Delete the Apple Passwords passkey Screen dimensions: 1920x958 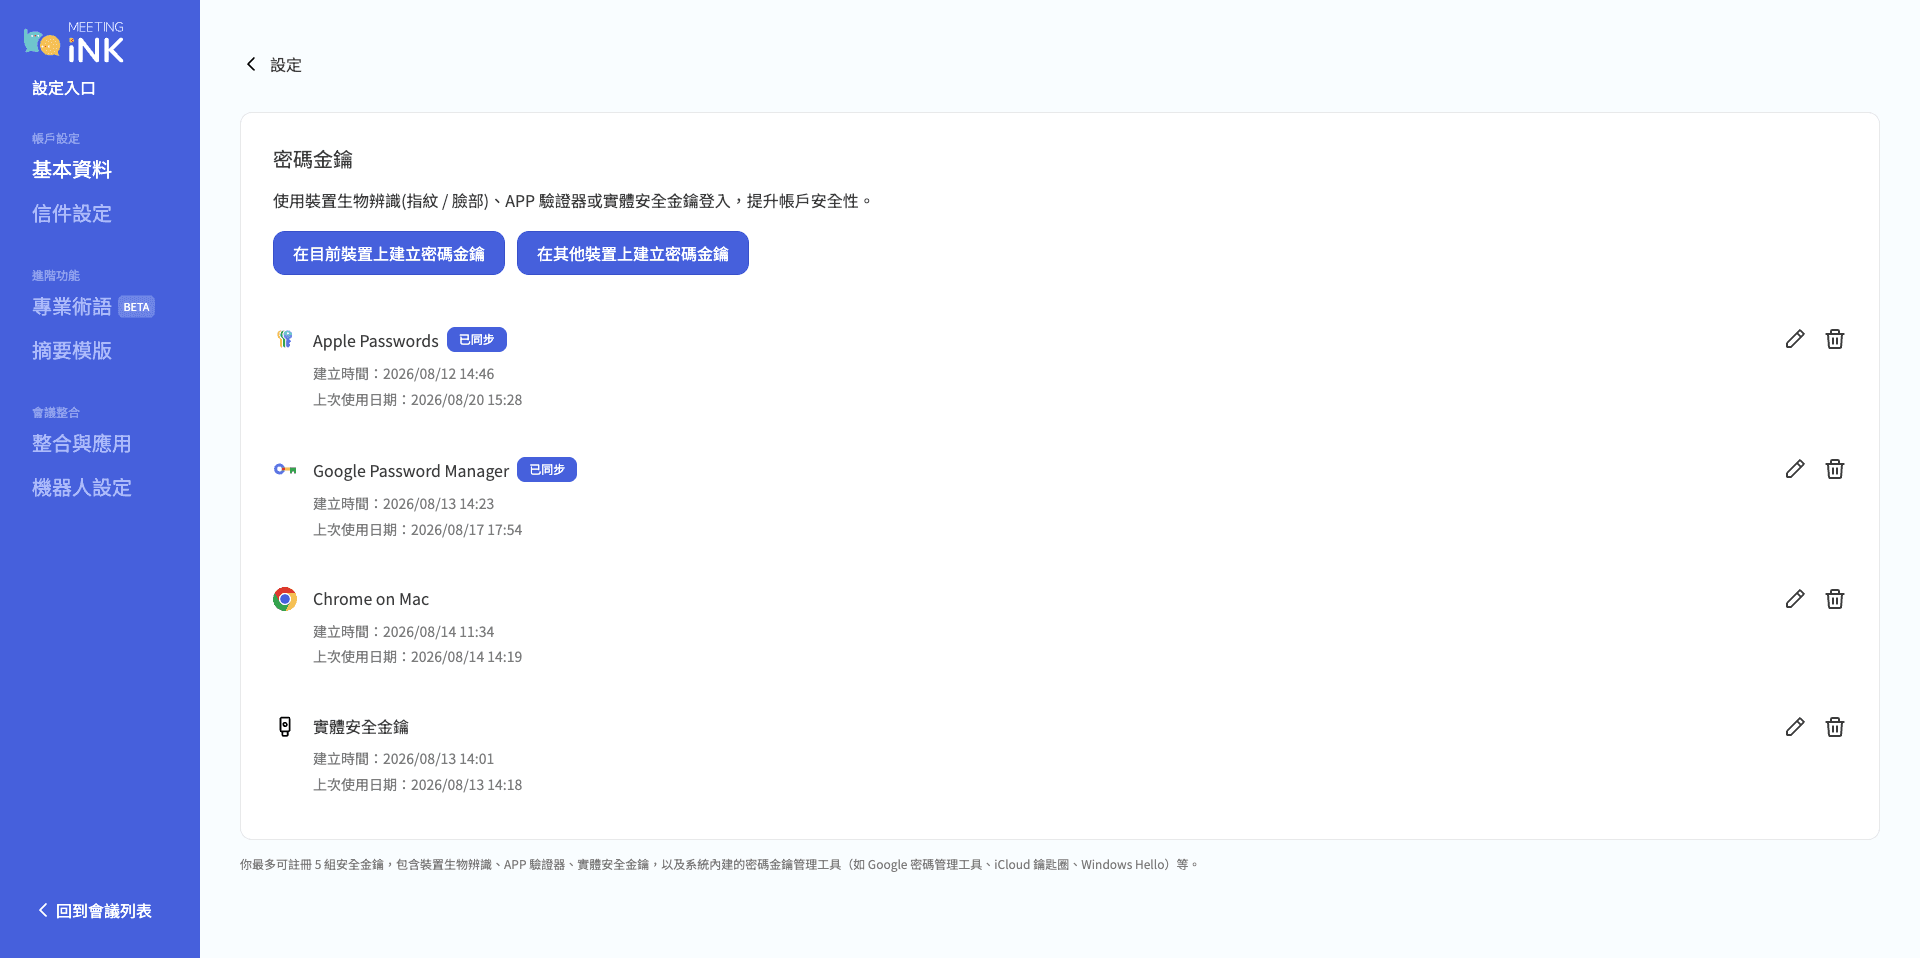pyautogui.click(x=1835, y=339)
